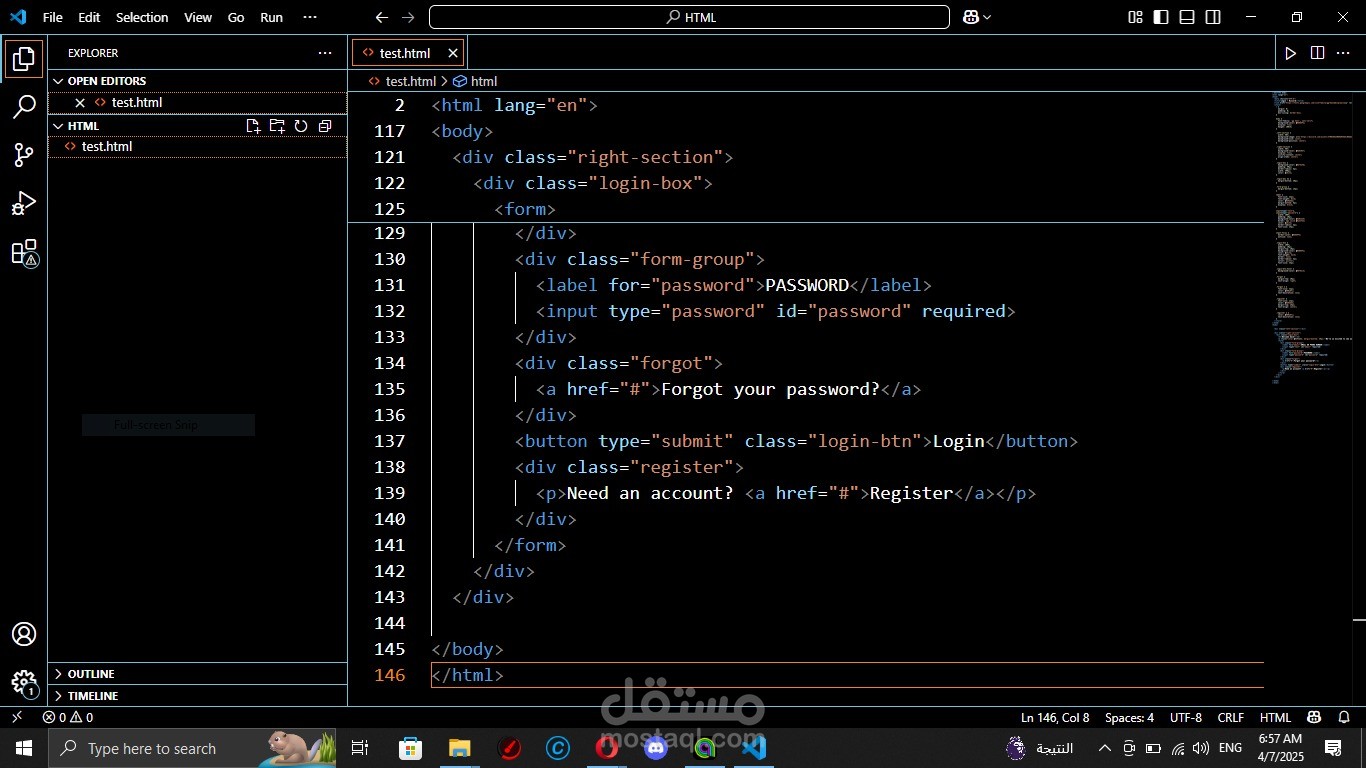1366x768 pixels.
Task: Open the Edit menu
Action: (x=89, y=17)
